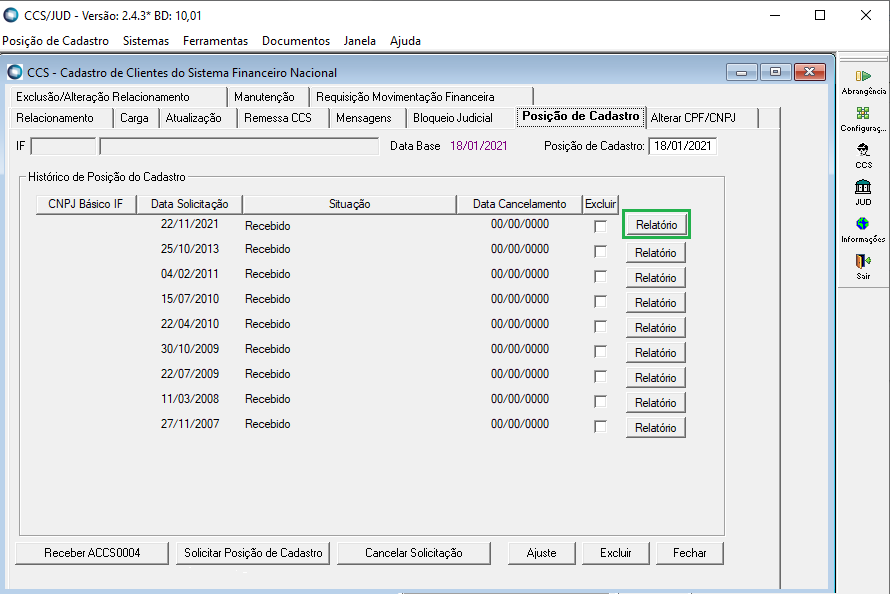Click the Situação column header
Screen dimensions: 890x594
pos(349,204)
